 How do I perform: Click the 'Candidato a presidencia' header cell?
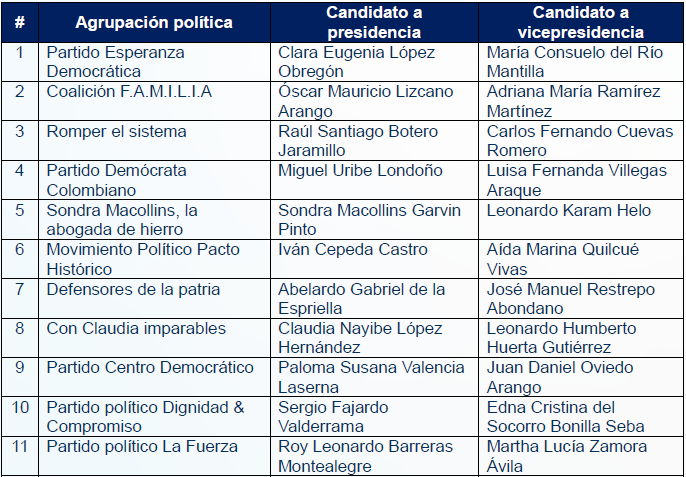tap(373, 22)
